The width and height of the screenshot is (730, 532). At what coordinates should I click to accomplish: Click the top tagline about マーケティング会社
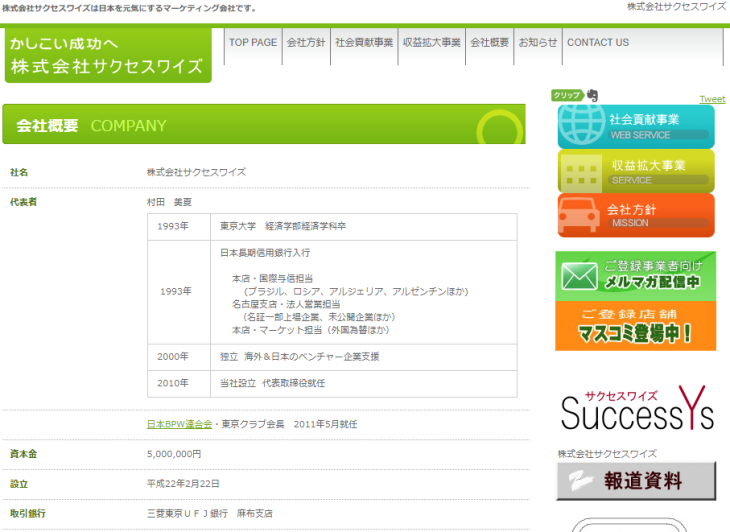click(x=129, y=8)
